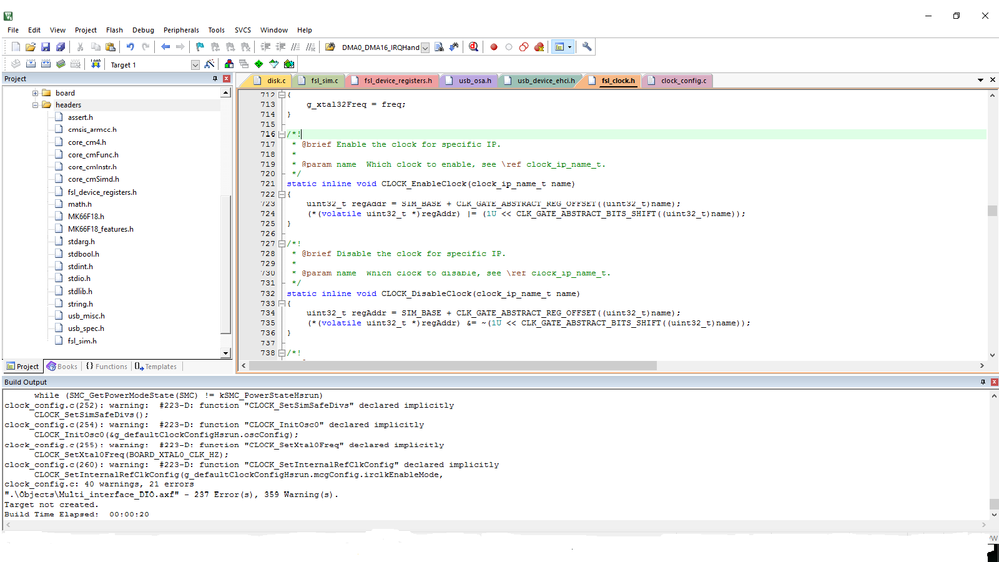Click the Cut scissors icon
999x562 pixels.
[80, 47]
